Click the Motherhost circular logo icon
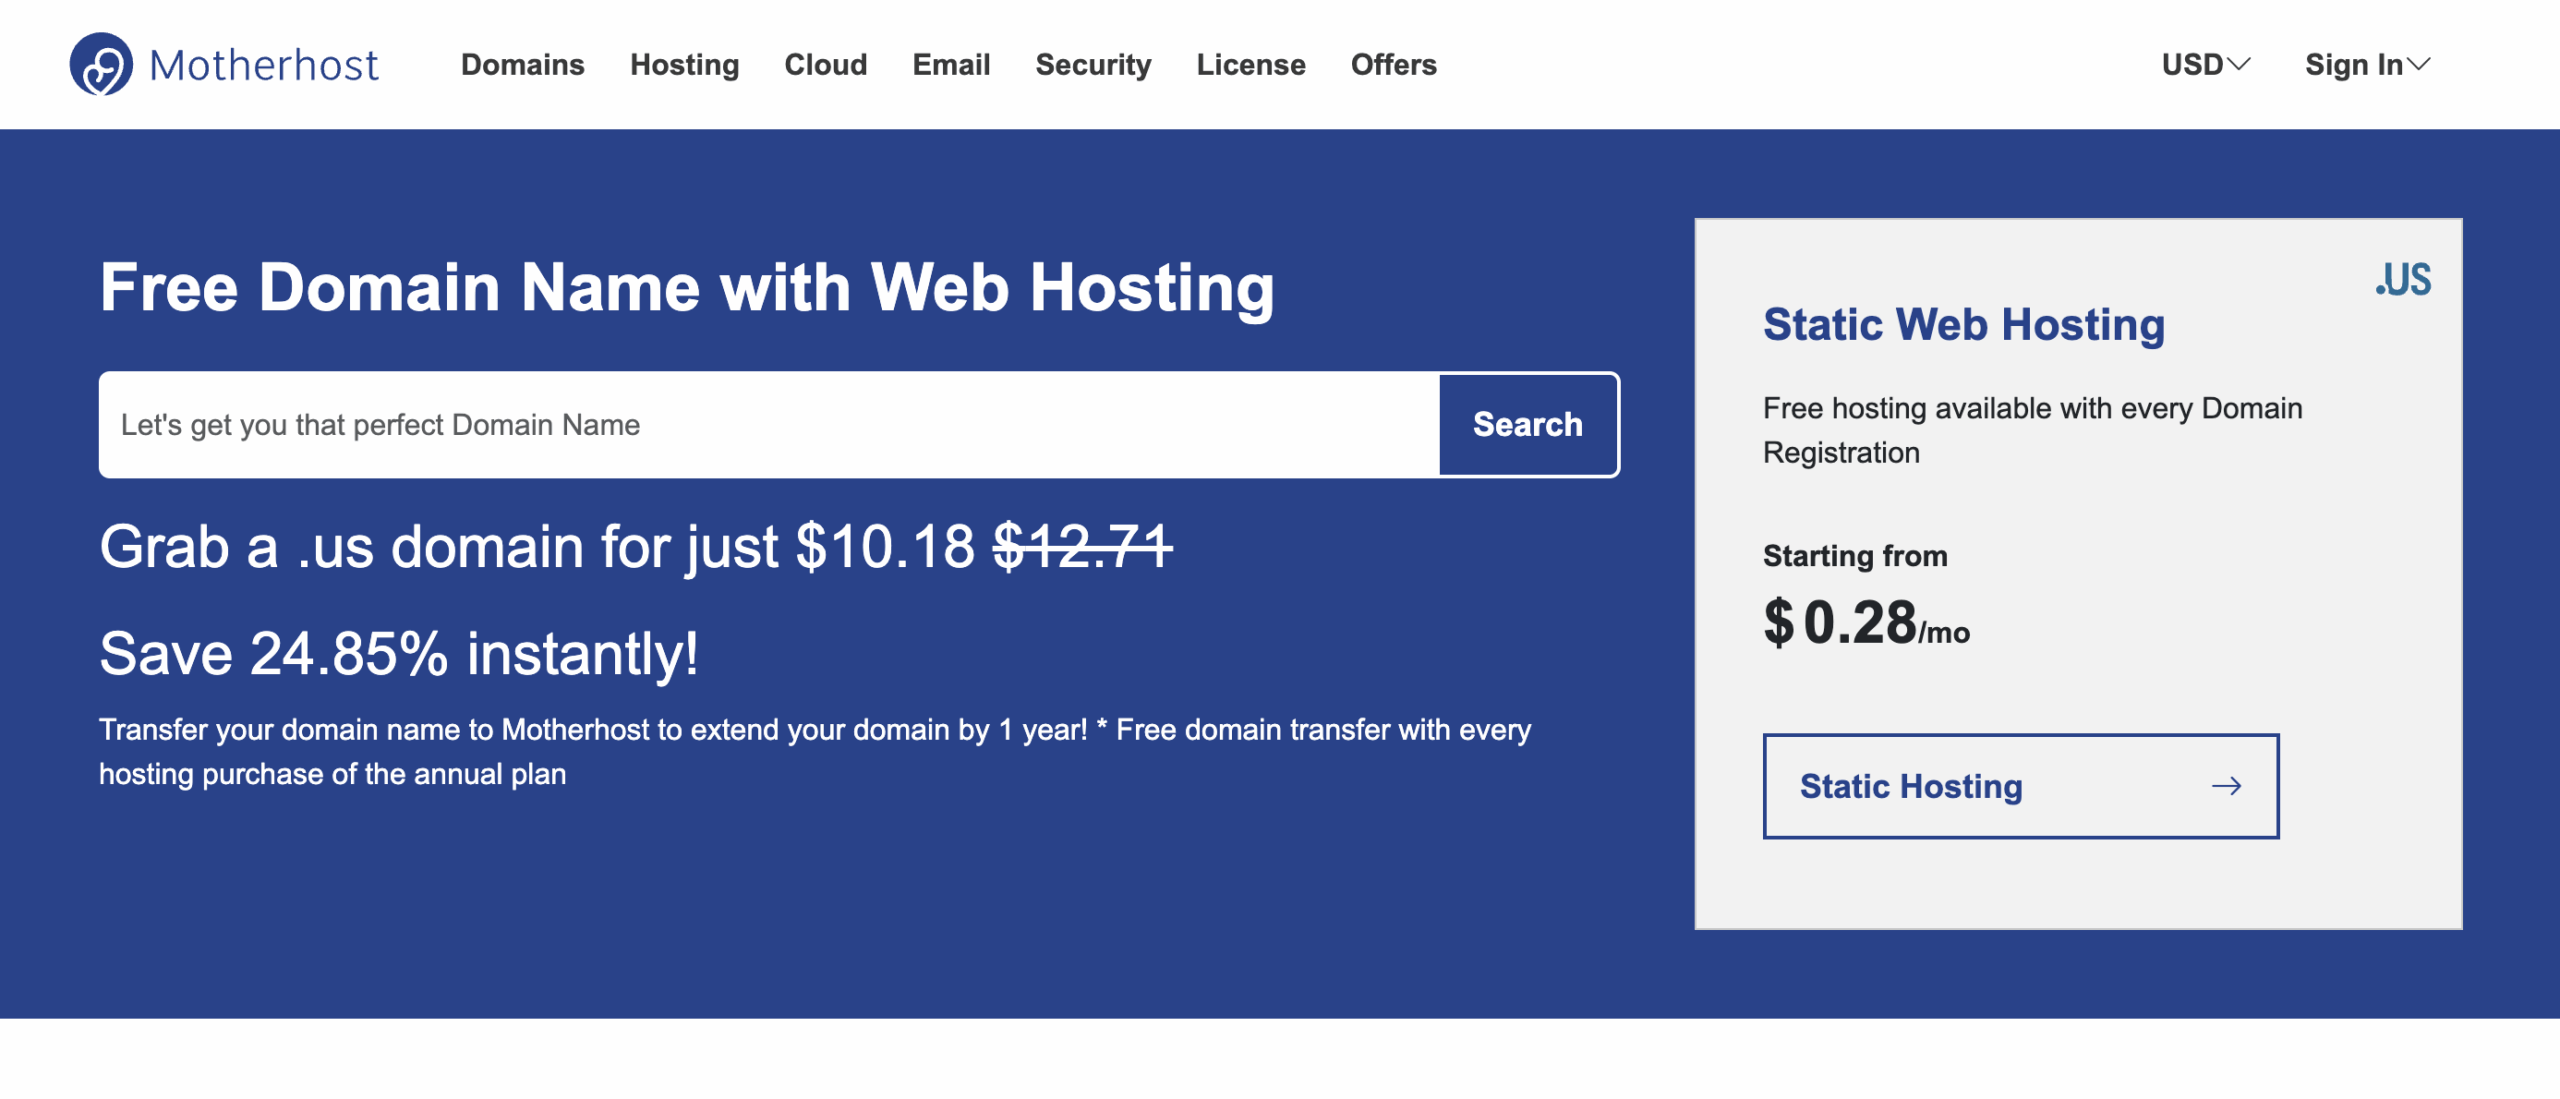 (101, 65)
